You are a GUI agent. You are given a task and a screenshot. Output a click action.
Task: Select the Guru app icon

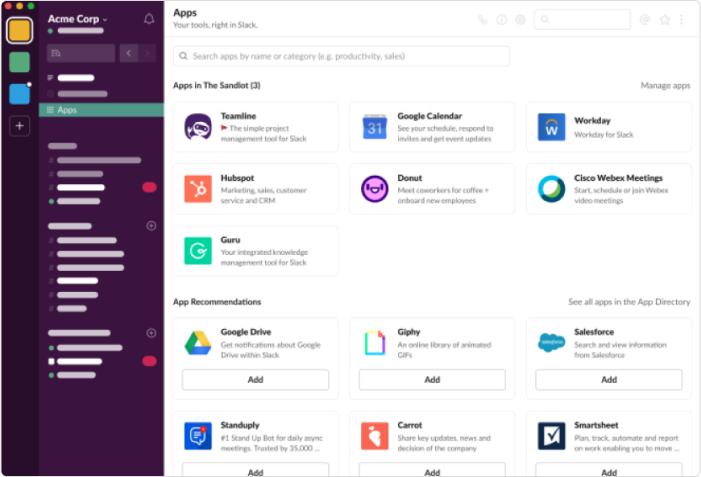click(198, 251)
